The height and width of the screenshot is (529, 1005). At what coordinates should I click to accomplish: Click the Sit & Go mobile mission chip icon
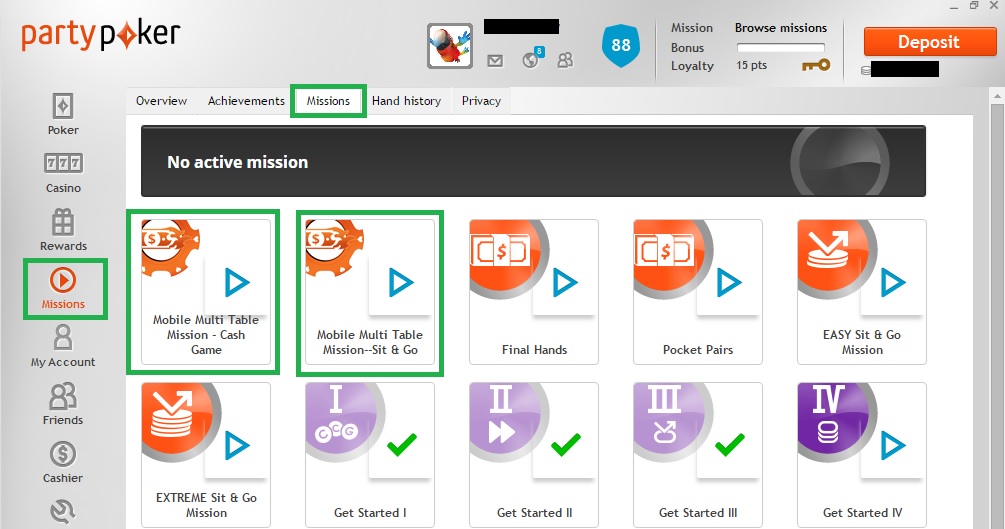335,248
